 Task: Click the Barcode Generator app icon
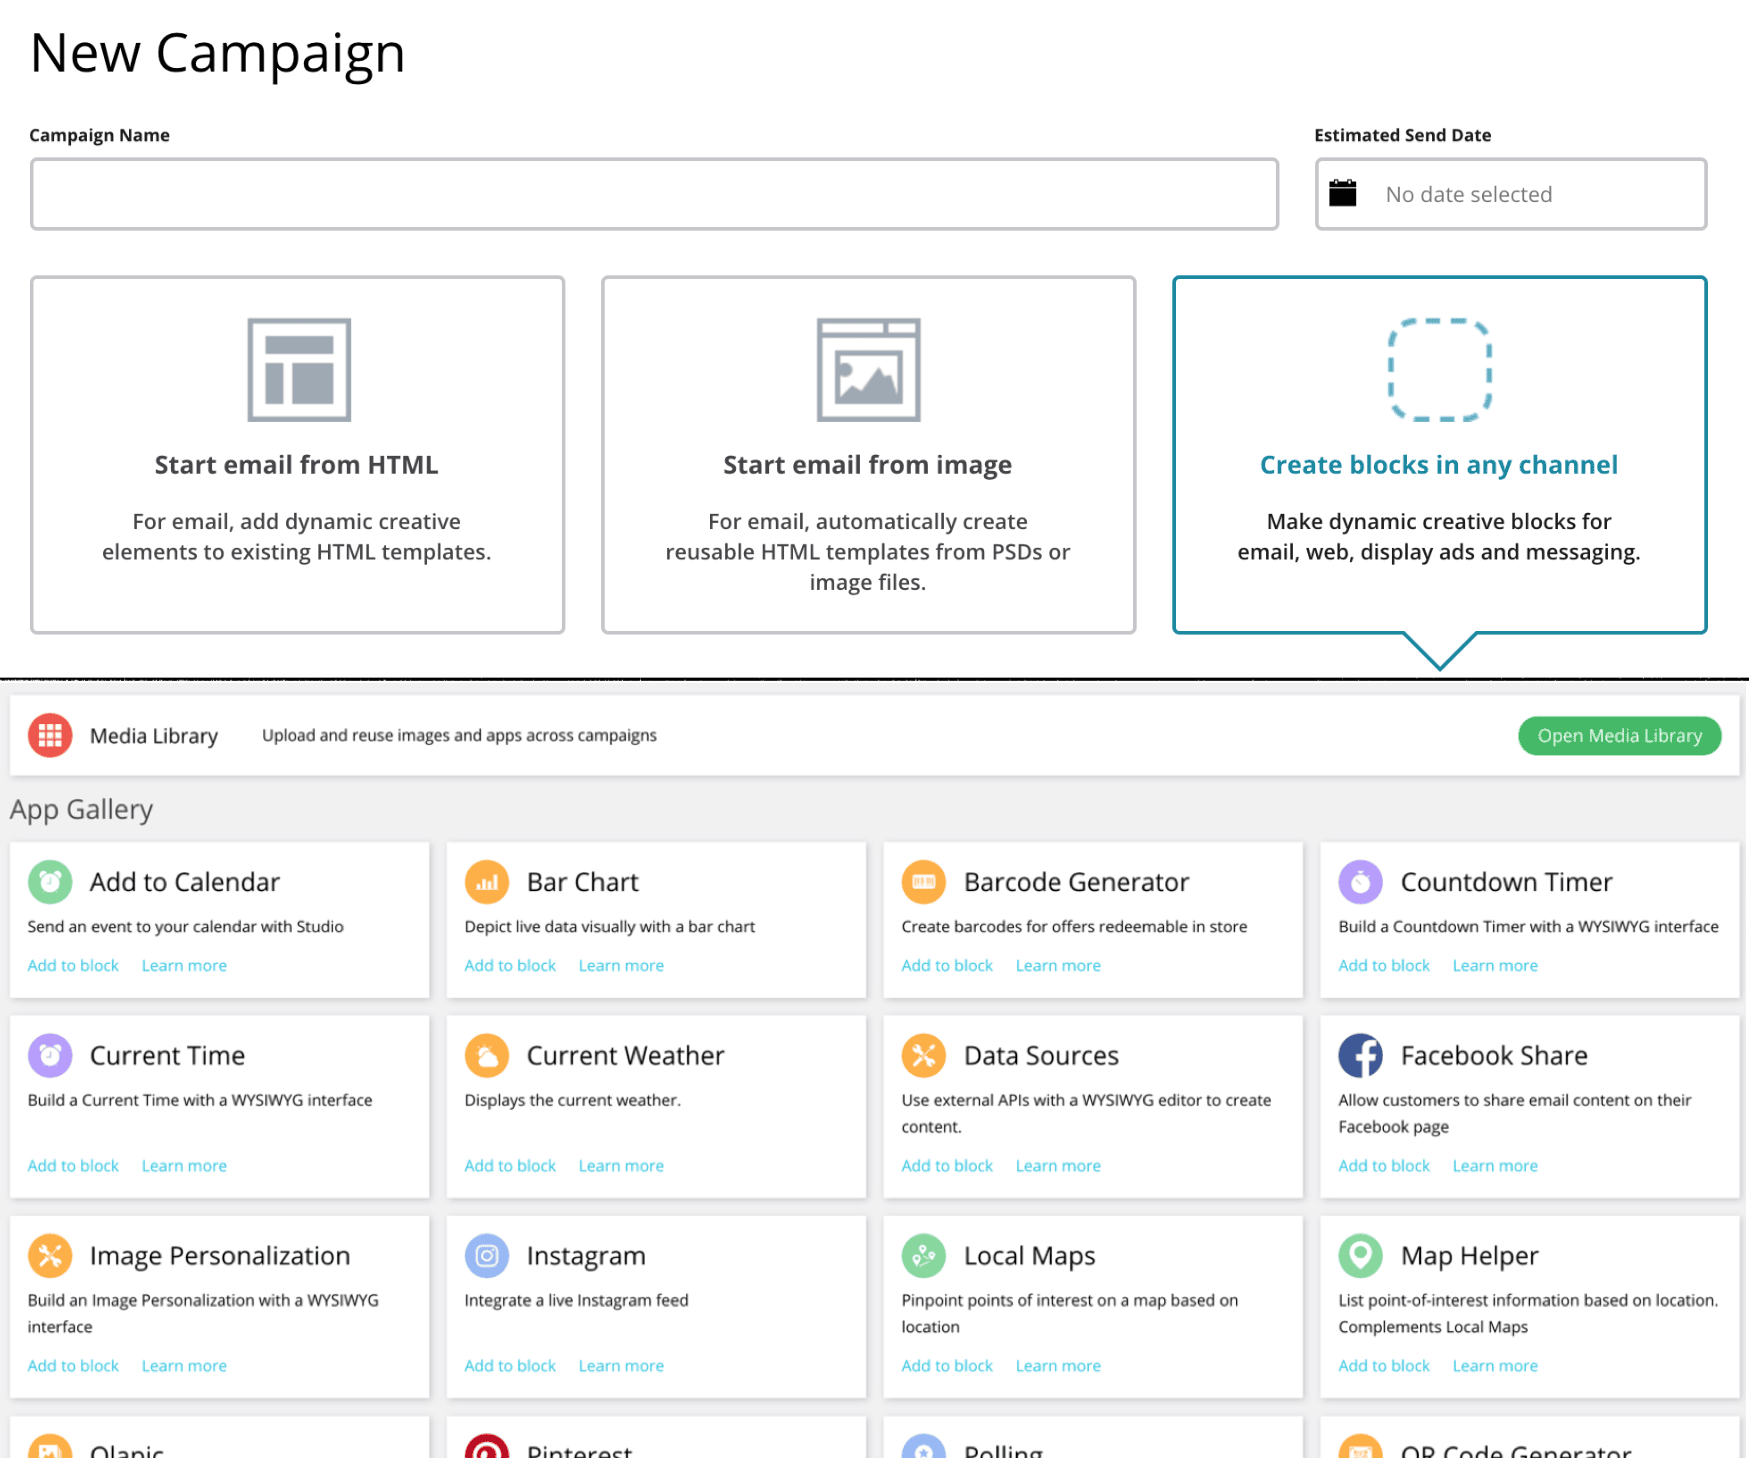tap(923, 882)
